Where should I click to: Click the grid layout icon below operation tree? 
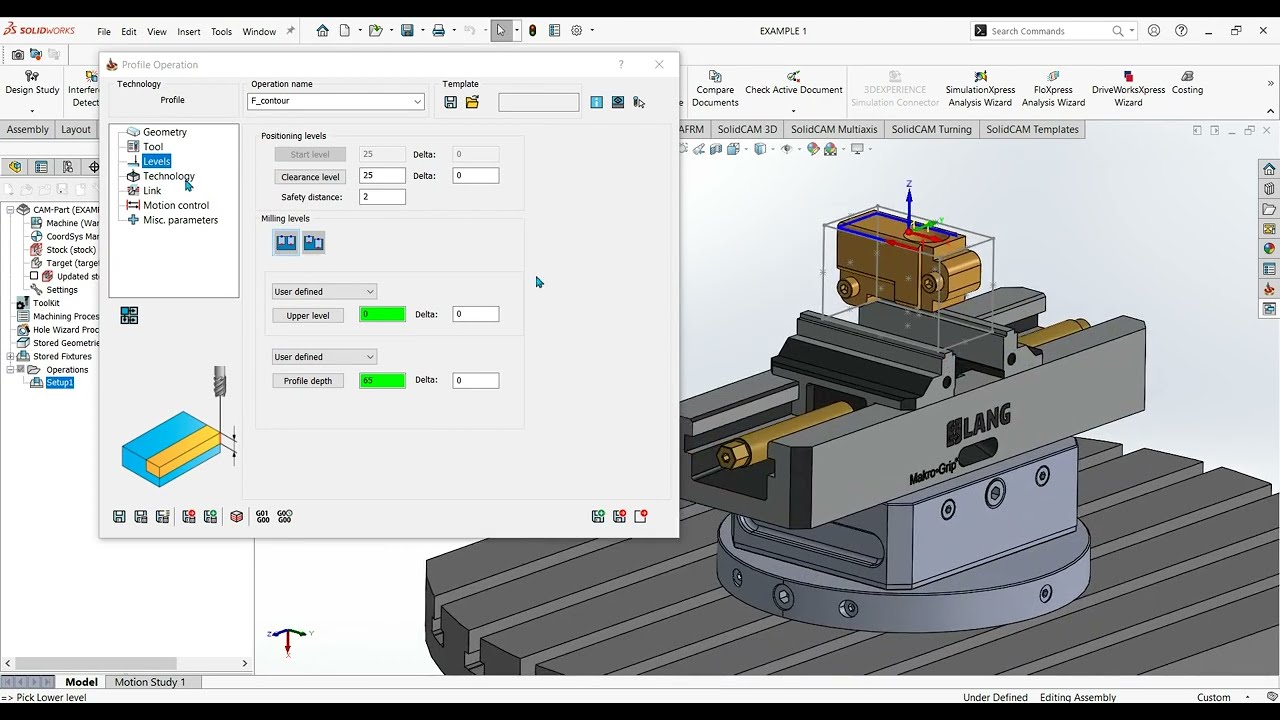(x=129, y=315)
